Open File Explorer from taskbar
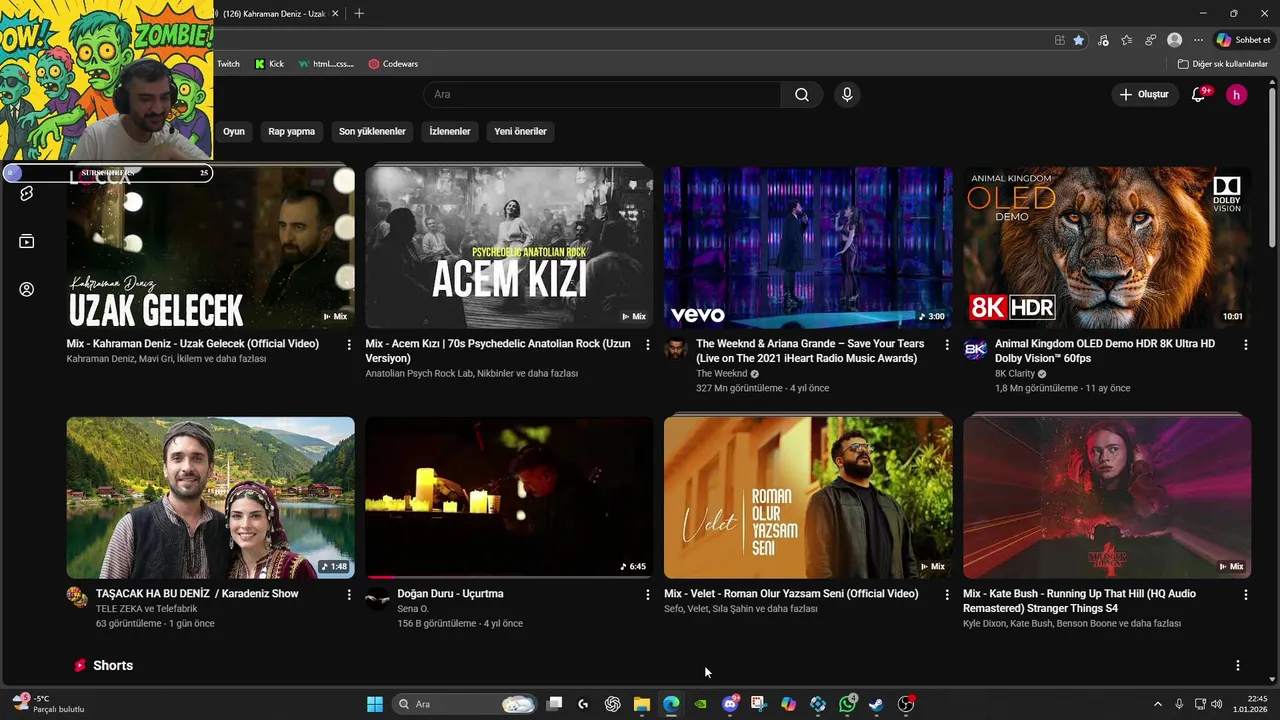Image resolution: width=1280 pixels, height=720 pixels. (642, 704)
